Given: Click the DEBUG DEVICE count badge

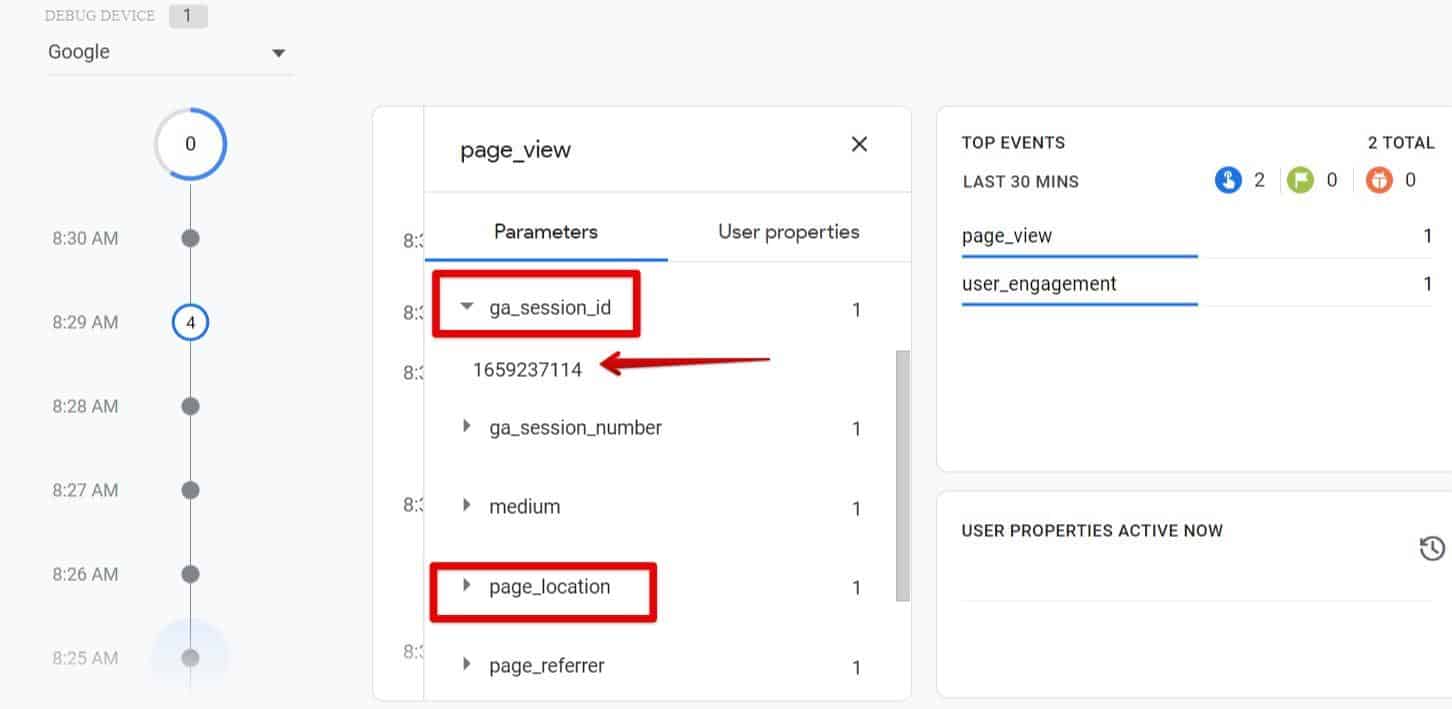Looking at the screenshot, I should [188, 15].
